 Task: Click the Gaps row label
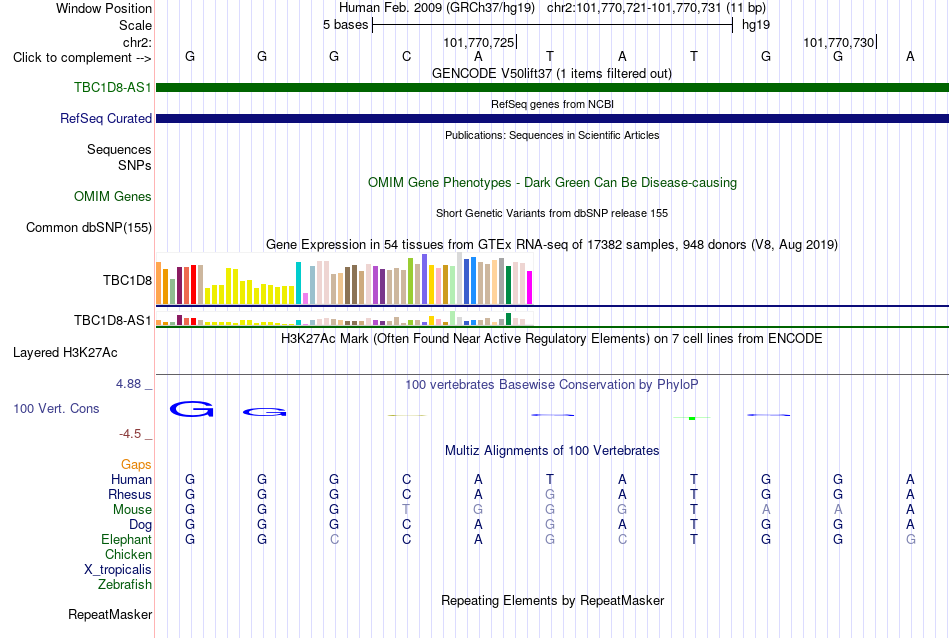136,464
